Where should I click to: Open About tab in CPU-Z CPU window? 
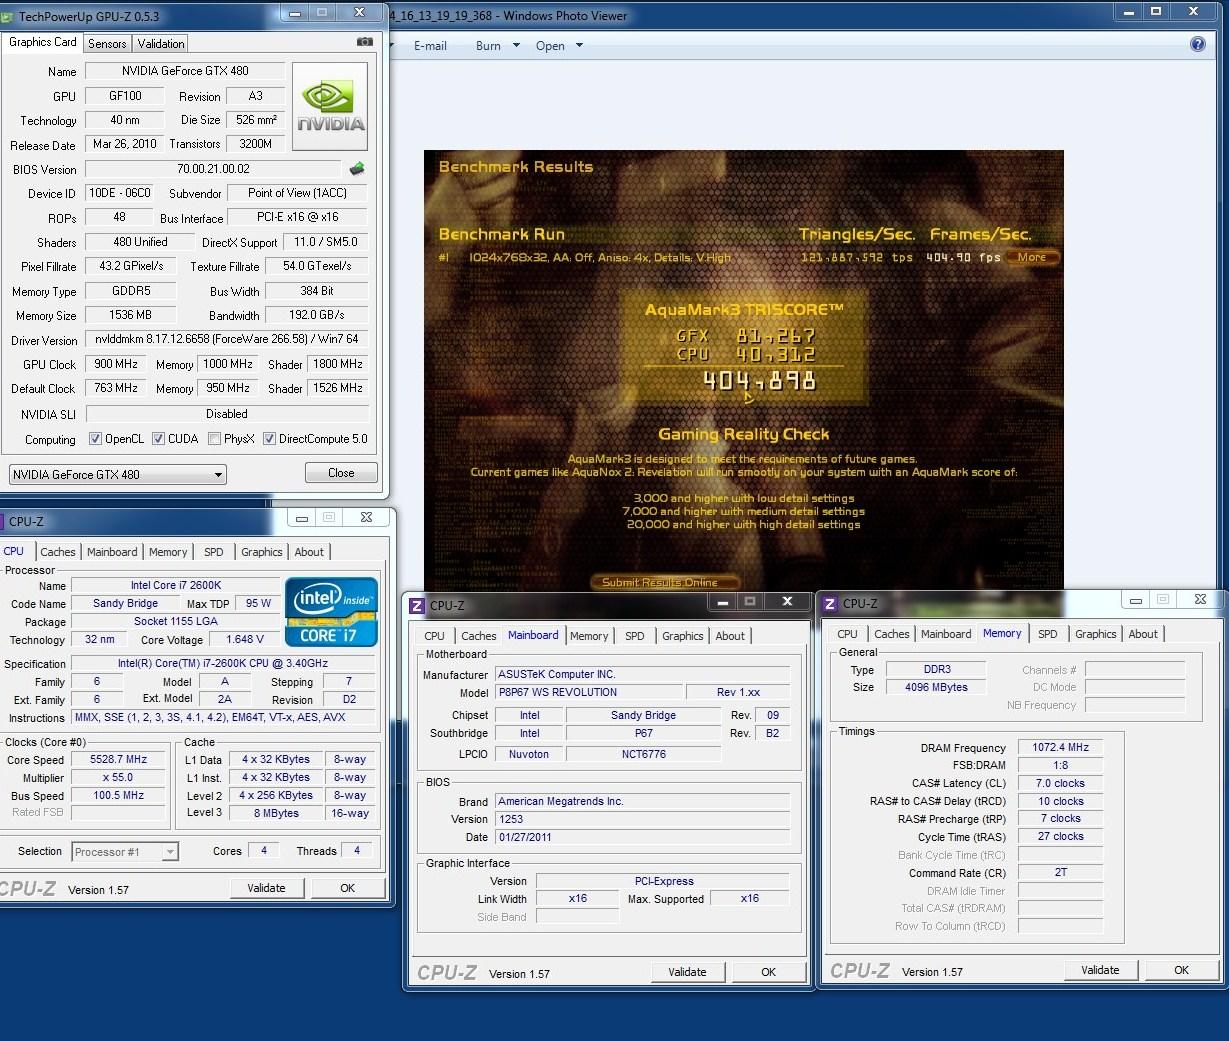309,552
